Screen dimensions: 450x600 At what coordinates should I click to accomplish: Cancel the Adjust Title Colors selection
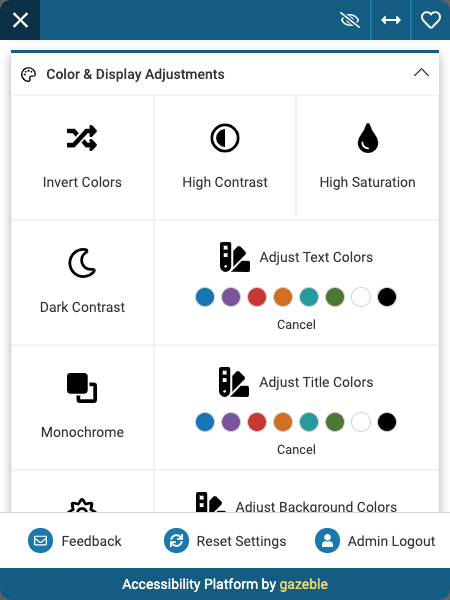coord(296,450)
